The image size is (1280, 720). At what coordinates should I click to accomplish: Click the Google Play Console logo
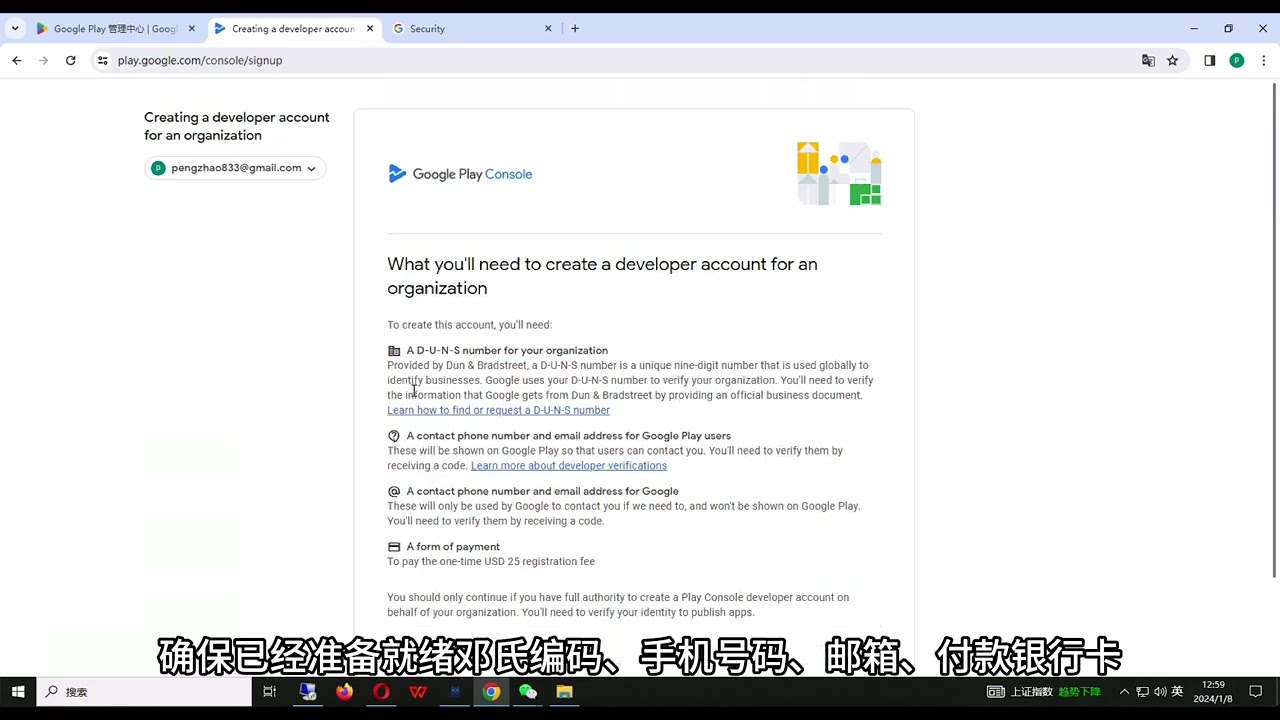pyautogui.click(x=460, y=174)
